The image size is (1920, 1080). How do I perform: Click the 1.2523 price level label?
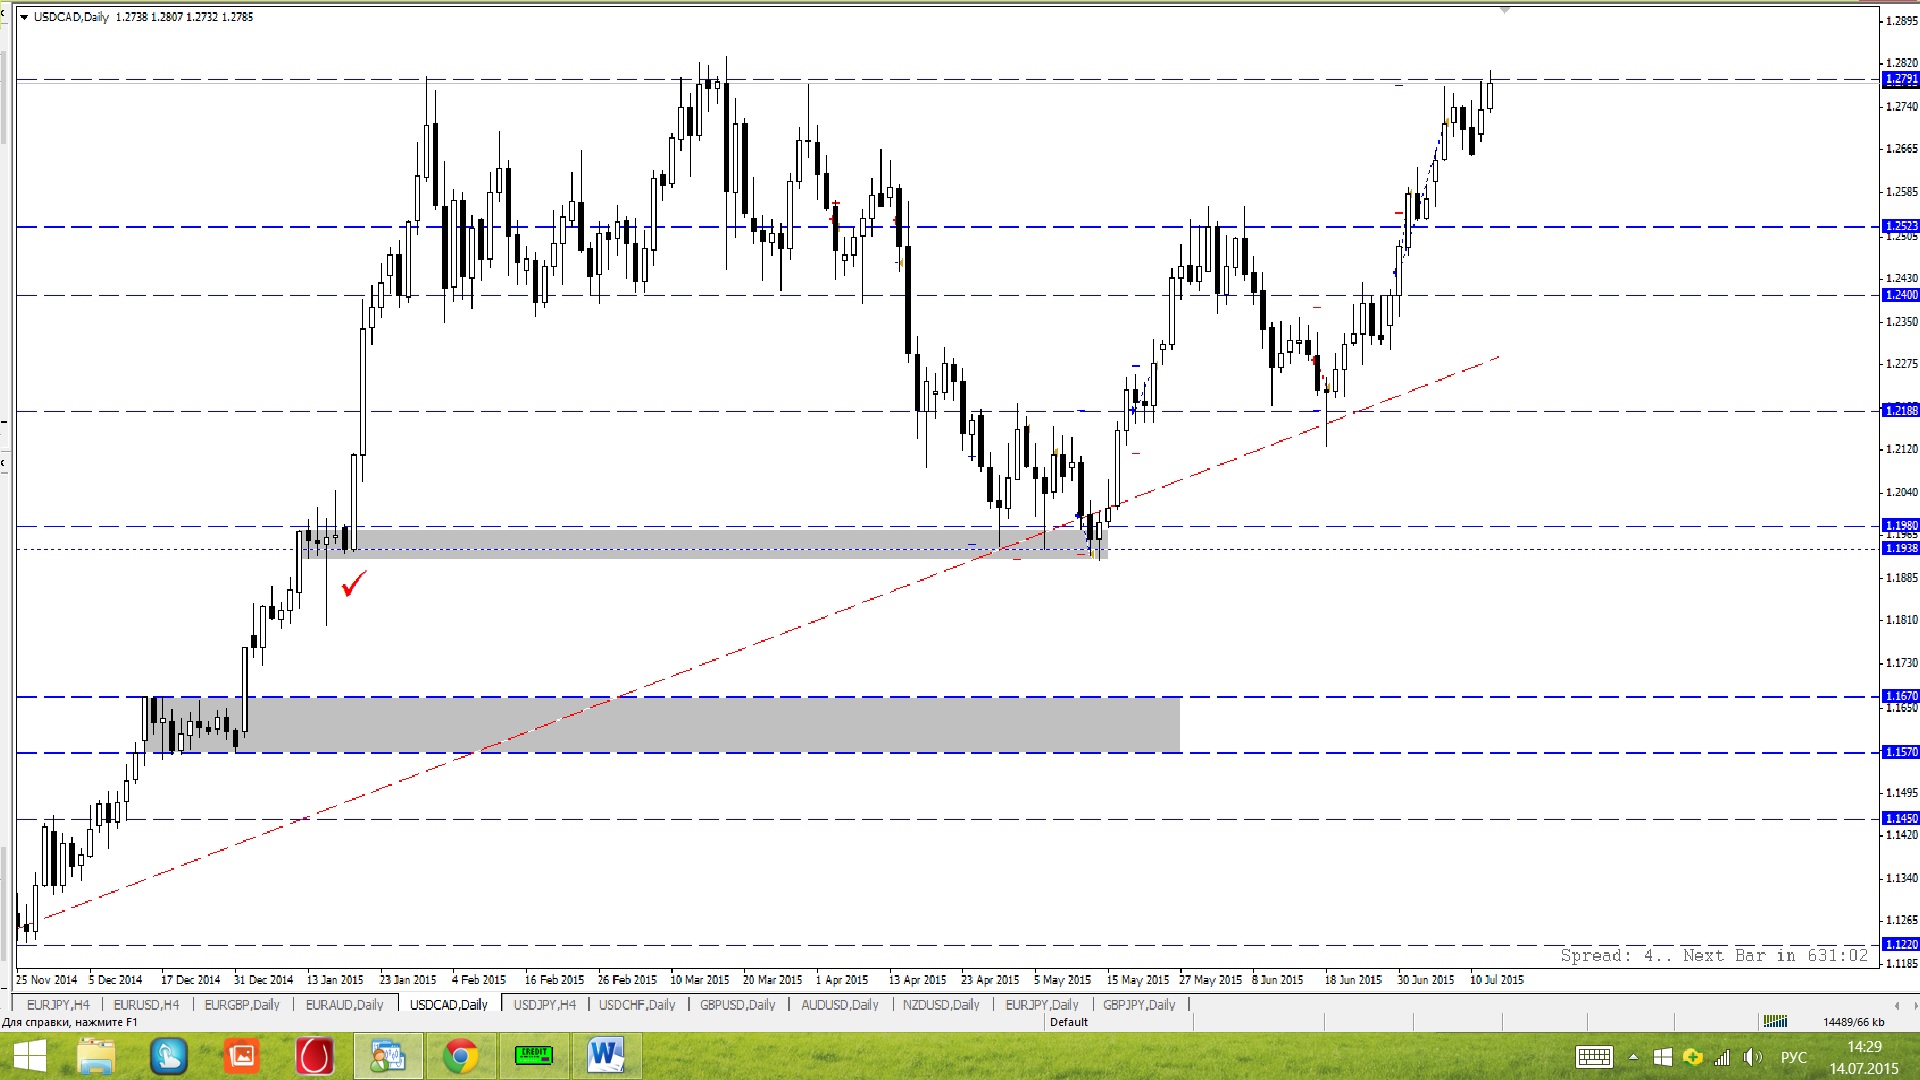[1901, 226]
